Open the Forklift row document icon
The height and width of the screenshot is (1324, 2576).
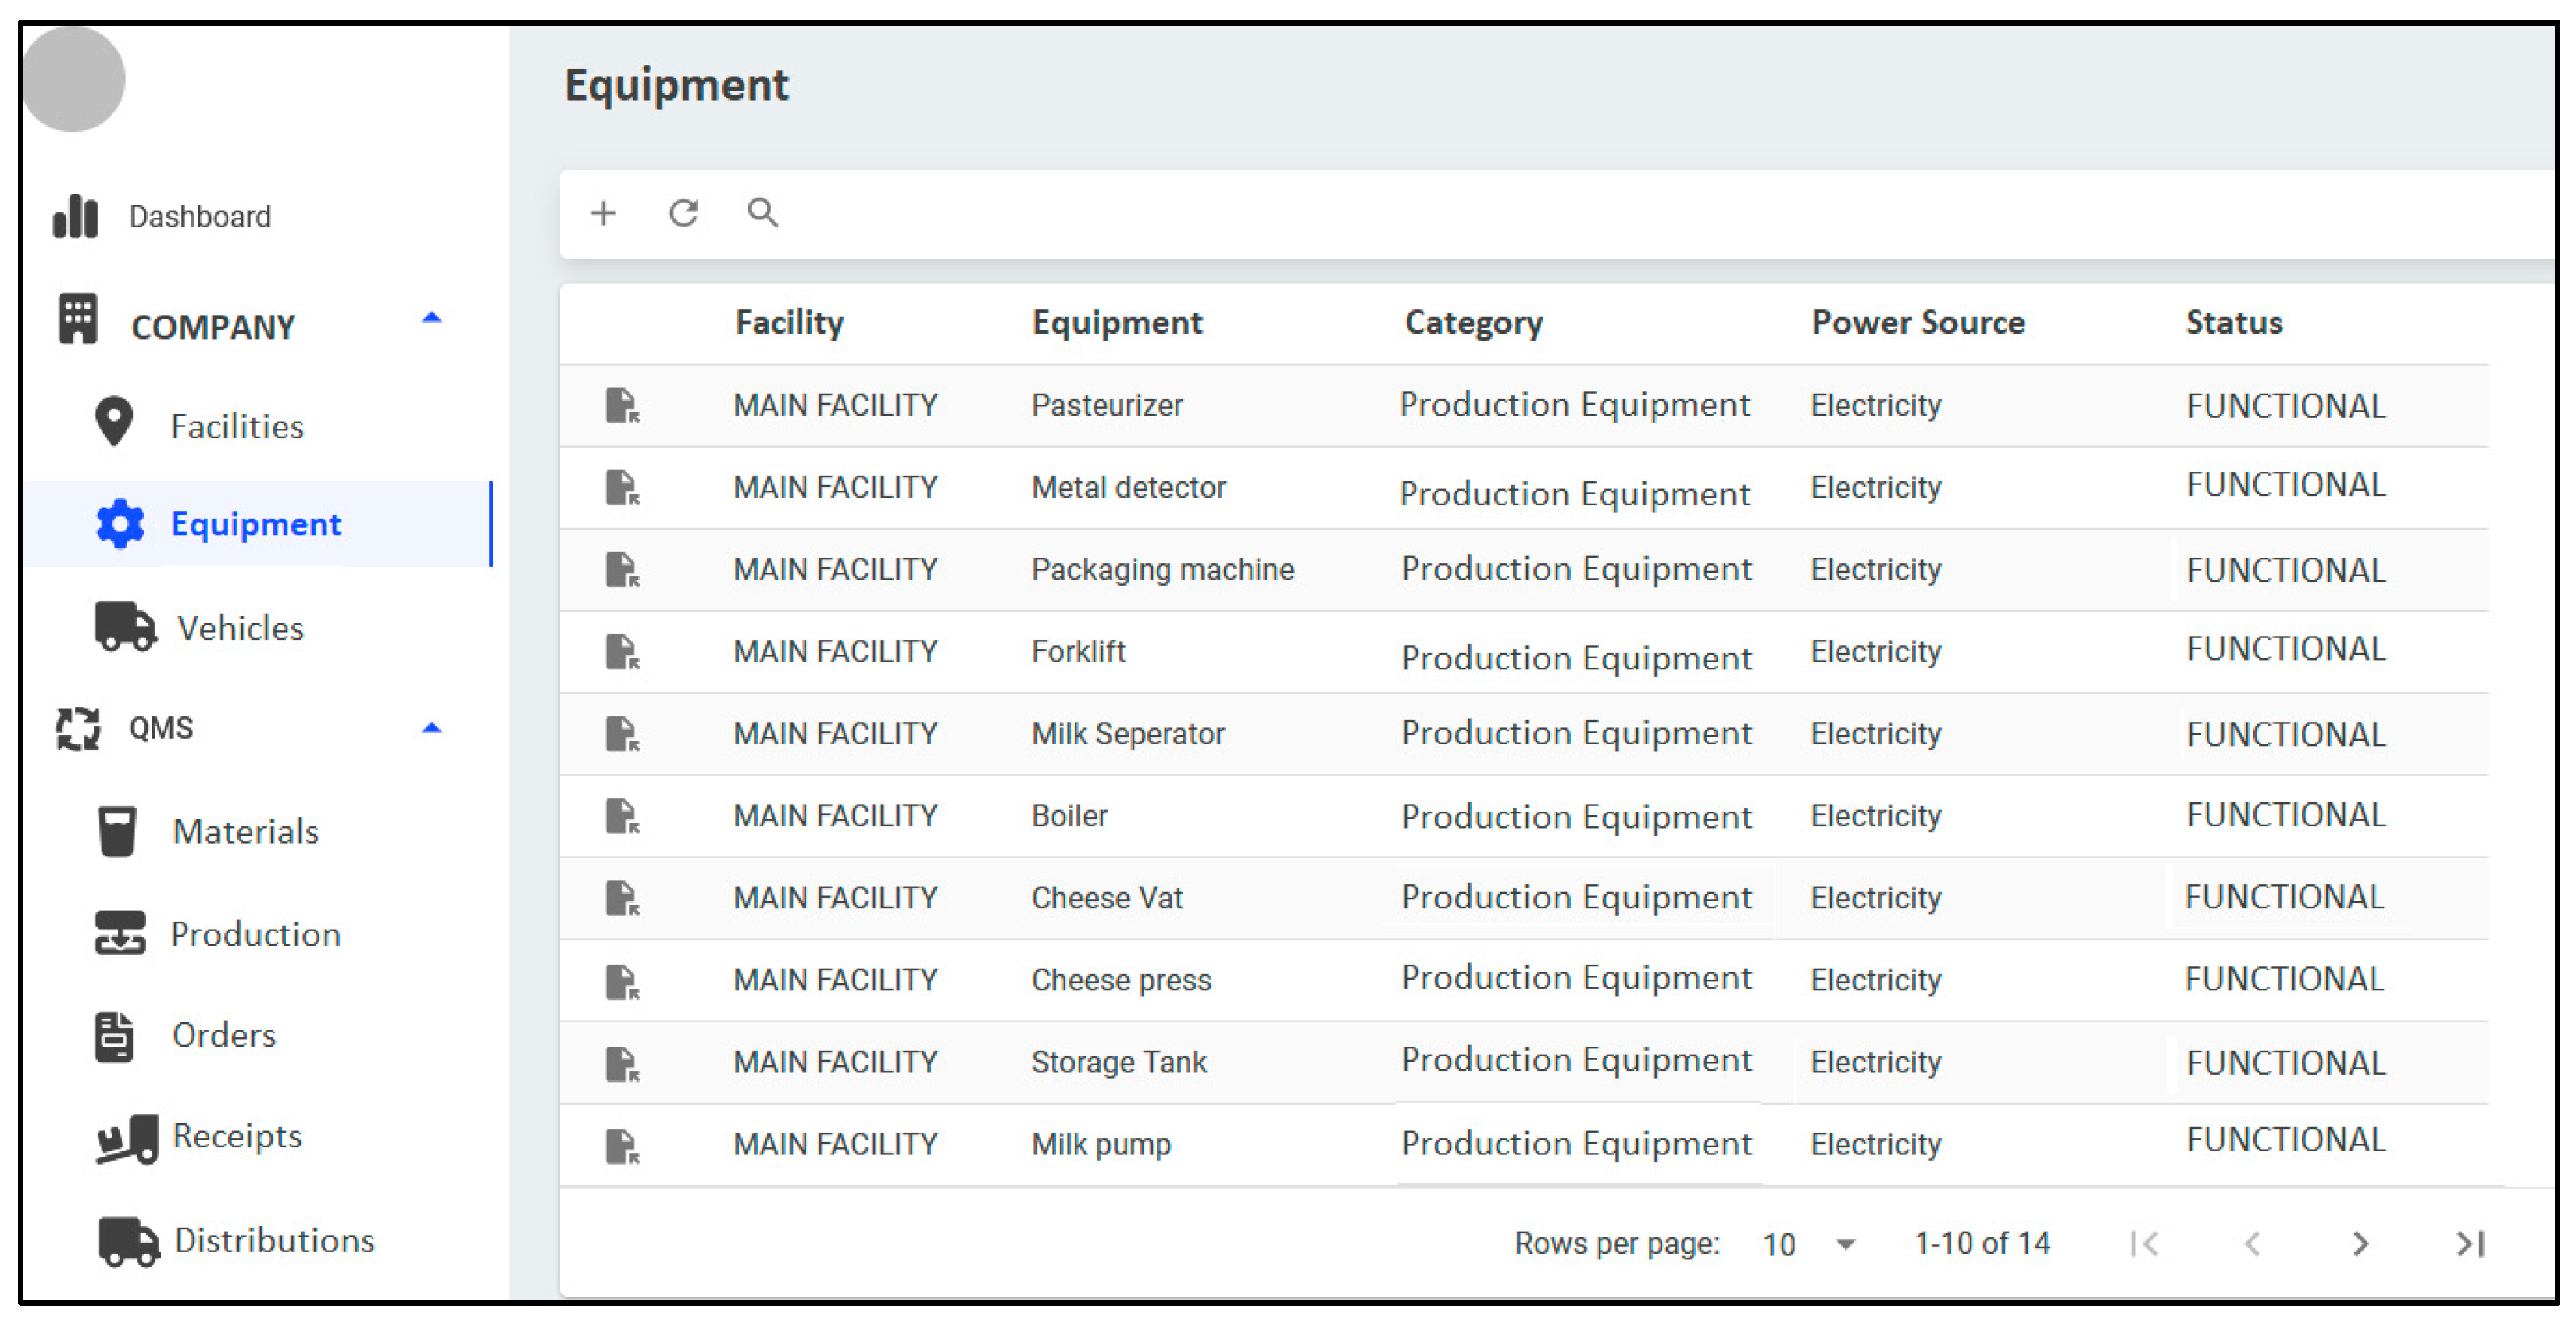[x=621, y=652]
